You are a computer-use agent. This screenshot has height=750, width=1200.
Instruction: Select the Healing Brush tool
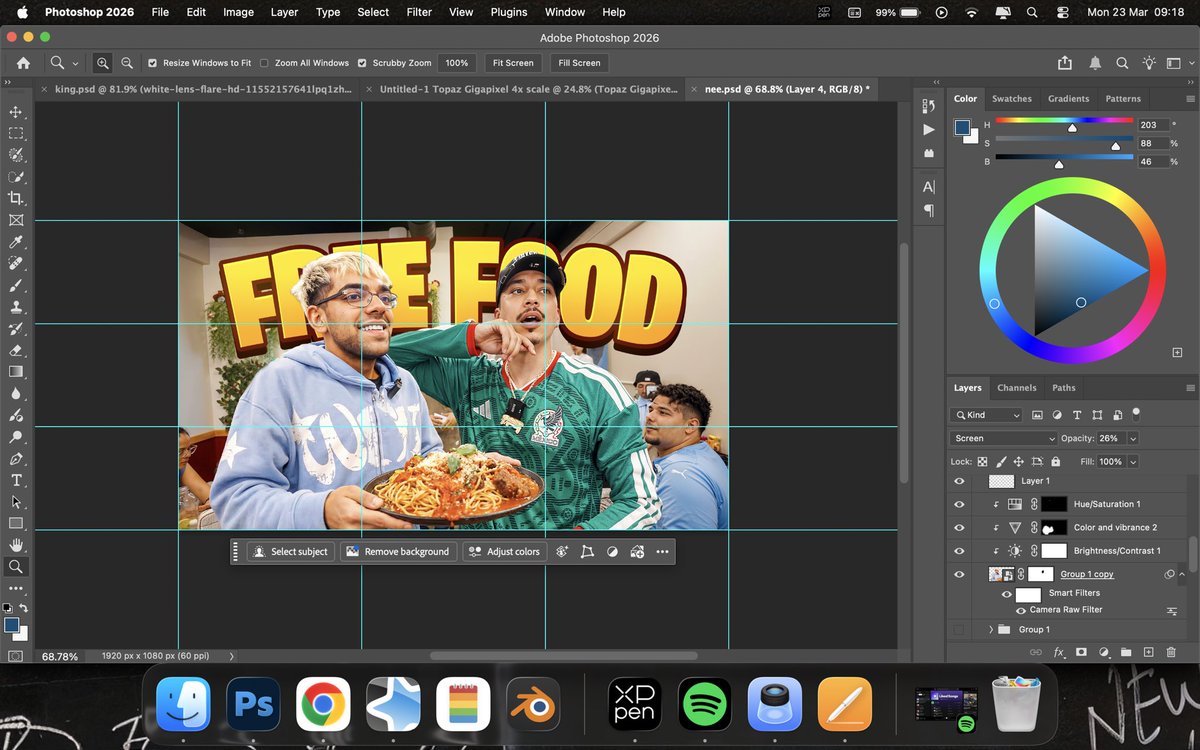[x=16, y=264]
